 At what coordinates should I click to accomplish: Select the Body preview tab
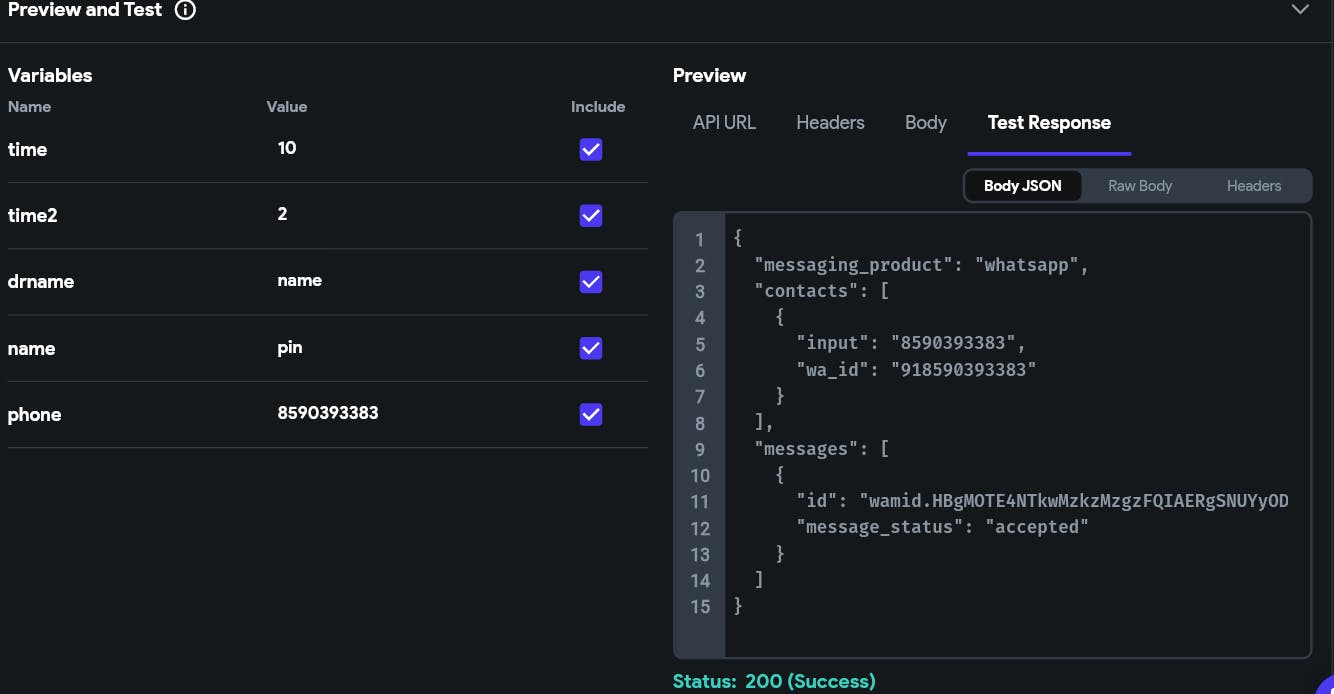925,123
